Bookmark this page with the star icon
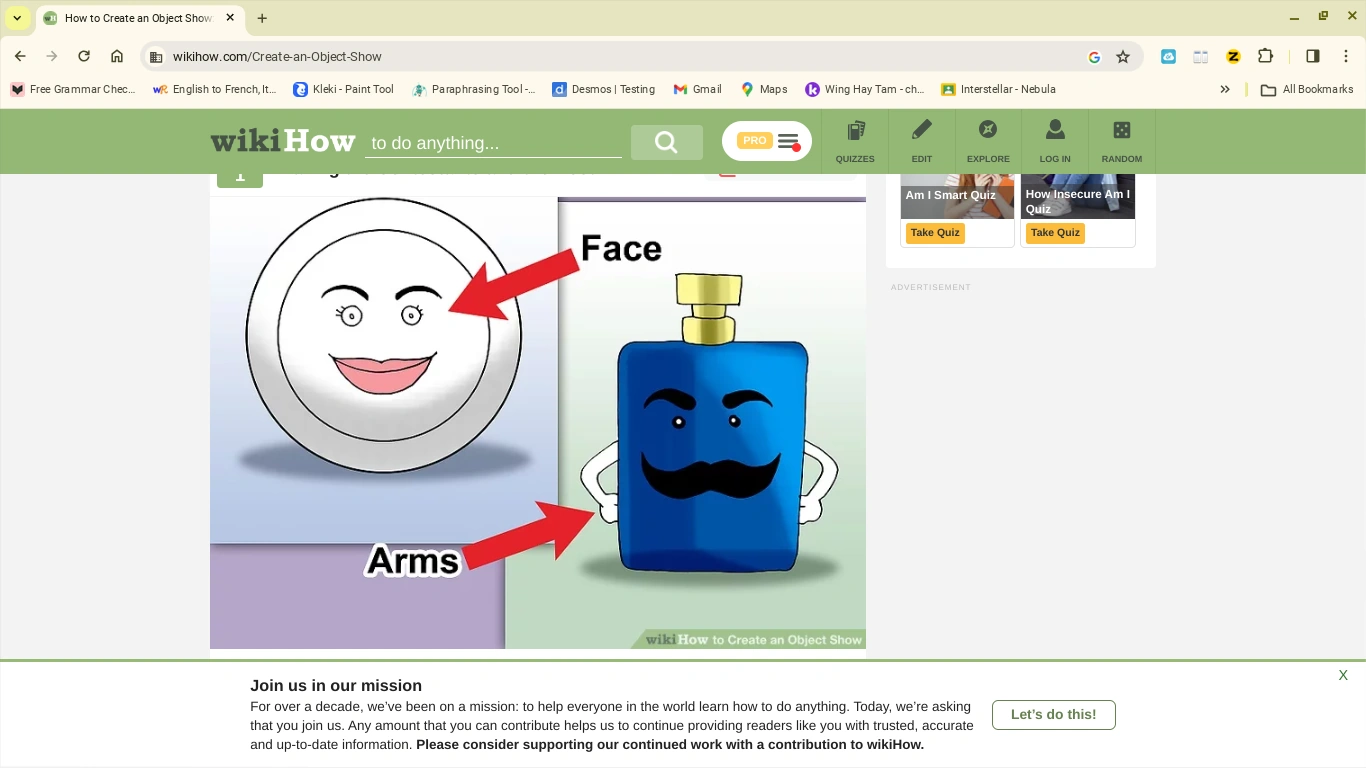This screenshot has height=768, width=1366. click(1123, 57)
